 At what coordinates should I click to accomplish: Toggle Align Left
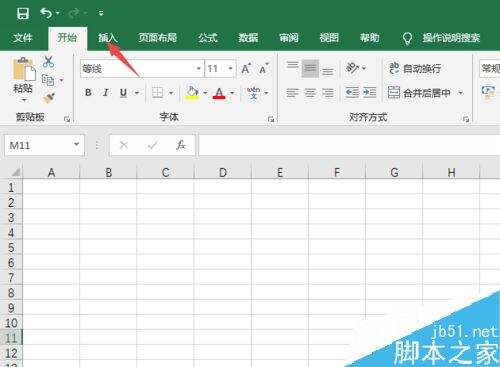(292, 93)
